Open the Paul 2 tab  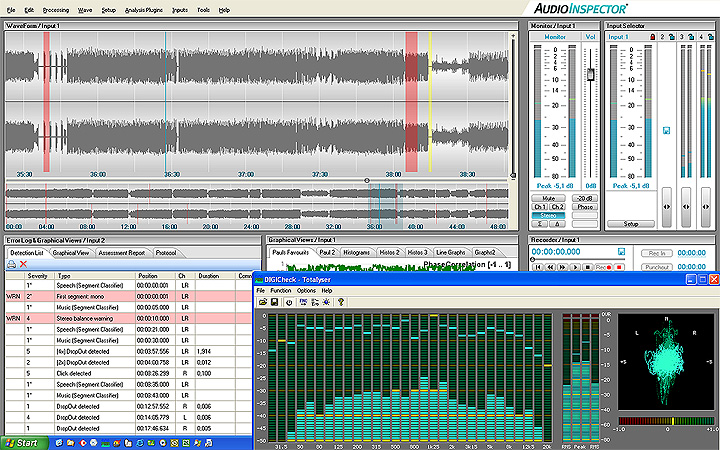[327, 253]
